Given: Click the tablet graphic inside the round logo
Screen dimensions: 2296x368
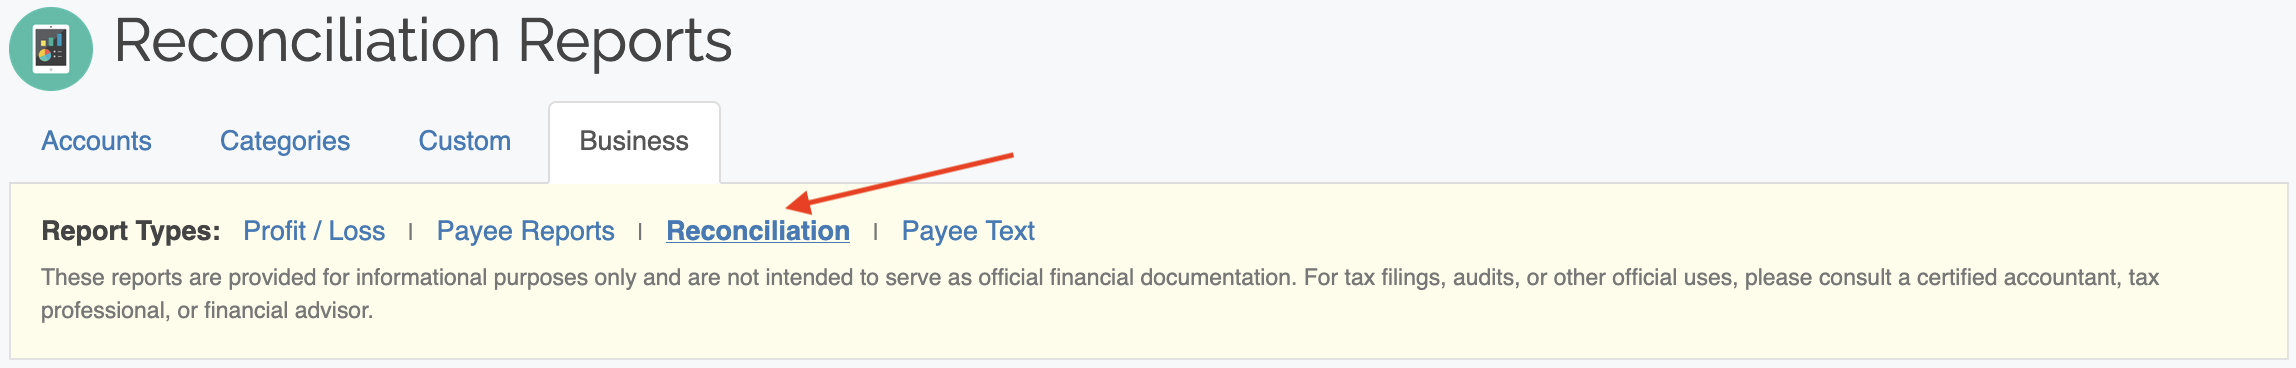Looking at the screenshot, I should [x=51, y=49].
